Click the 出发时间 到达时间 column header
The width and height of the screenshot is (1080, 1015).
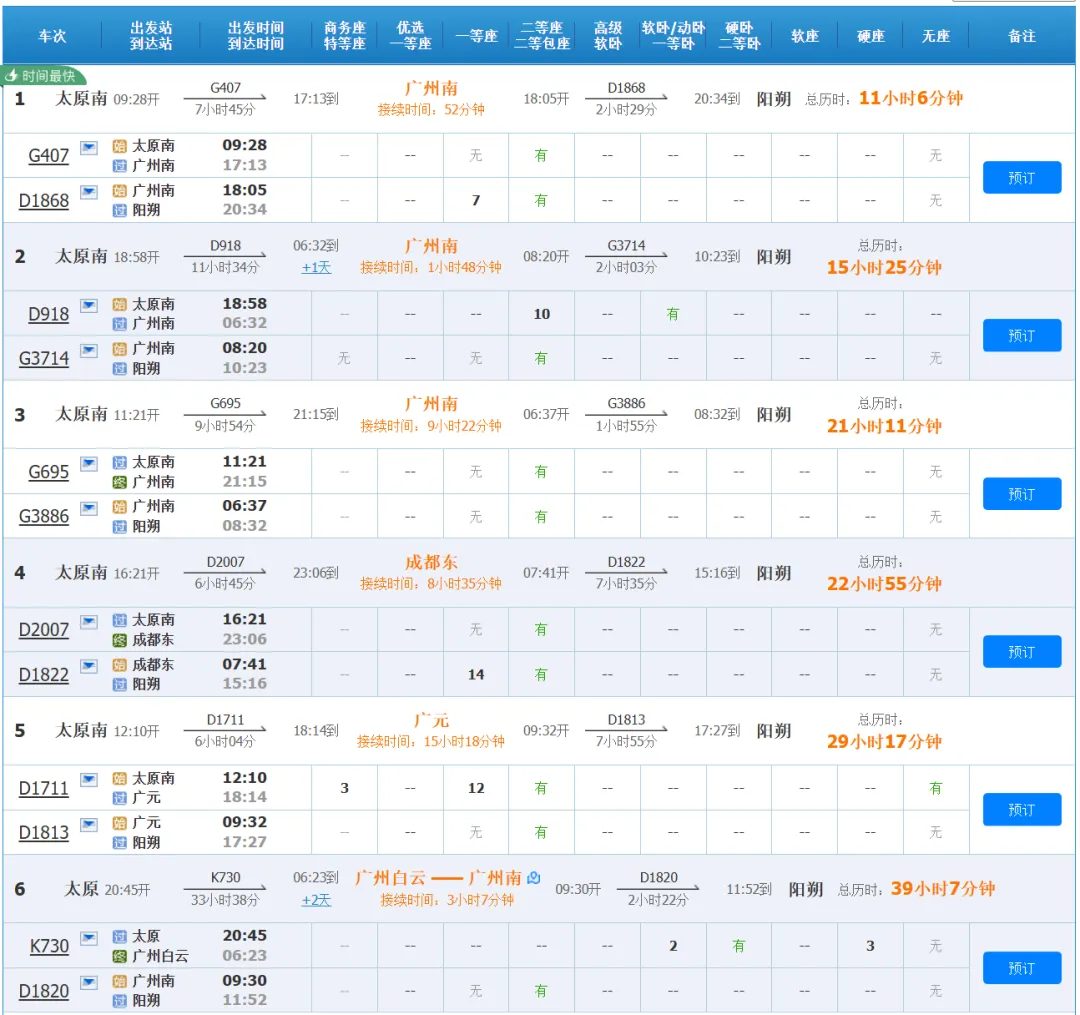click(256, 36)
